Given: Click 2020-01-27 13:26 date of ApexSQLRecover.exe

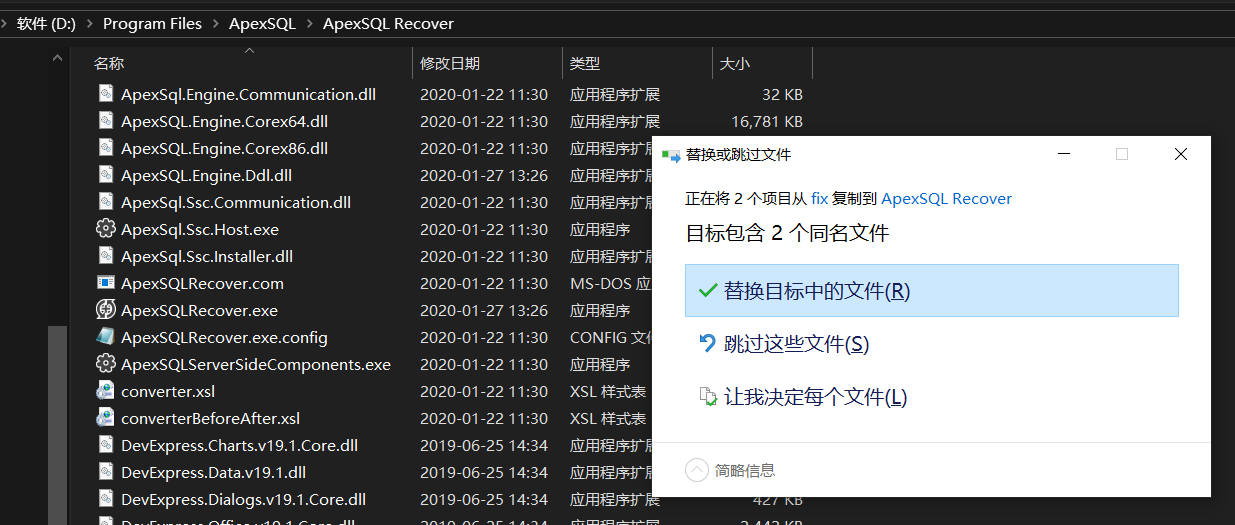Looking at the screenshot, I should 484,311.
